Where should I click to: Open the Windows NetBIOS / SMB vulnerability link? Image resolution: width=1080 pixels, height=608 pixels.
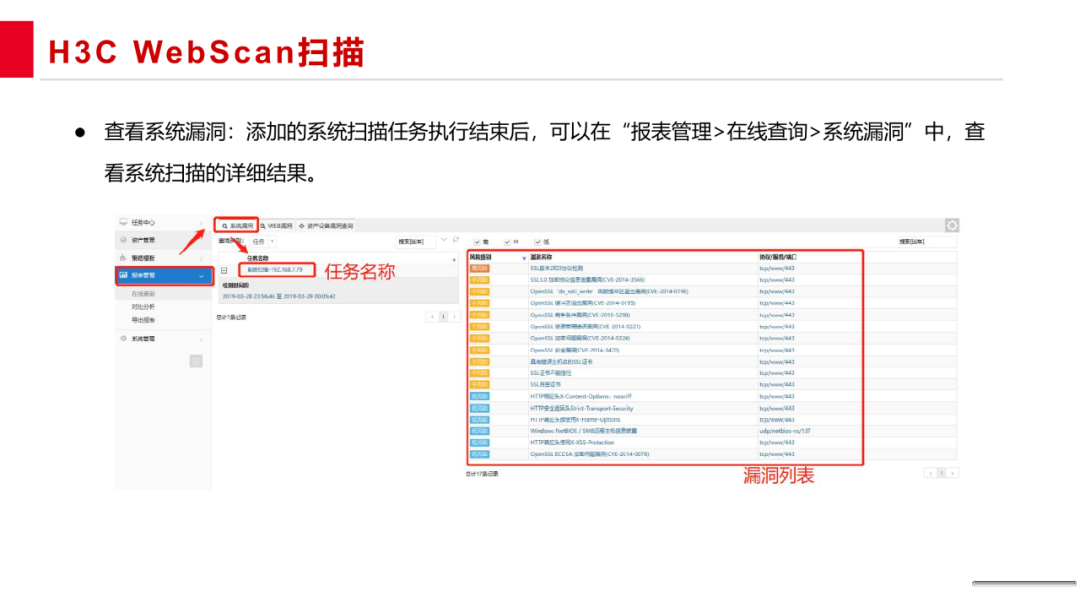(583, 431)
